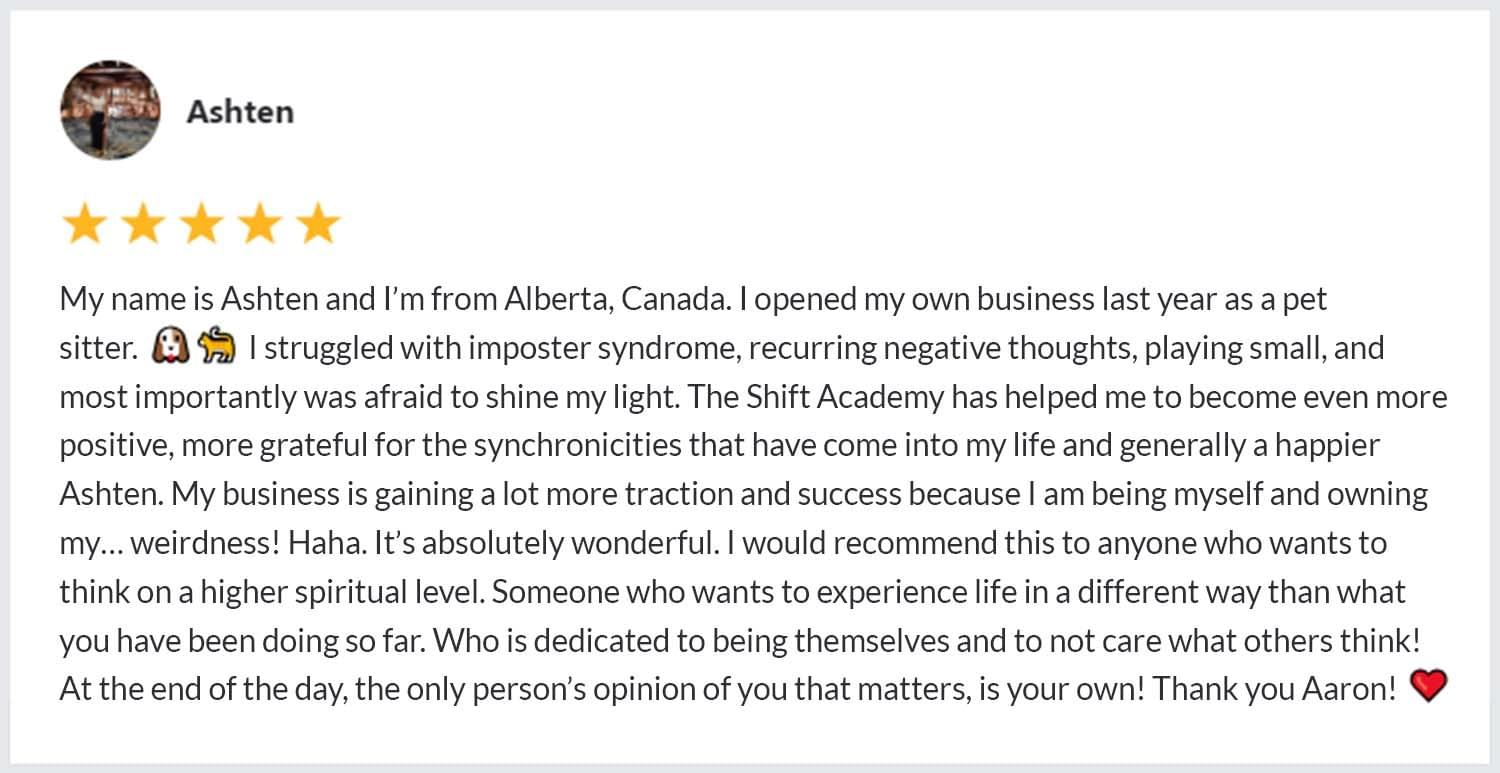The height and width of the screenshot is (773, 1500).
Task: Click Ashten's profile picture
Action: tap(110, 110)
